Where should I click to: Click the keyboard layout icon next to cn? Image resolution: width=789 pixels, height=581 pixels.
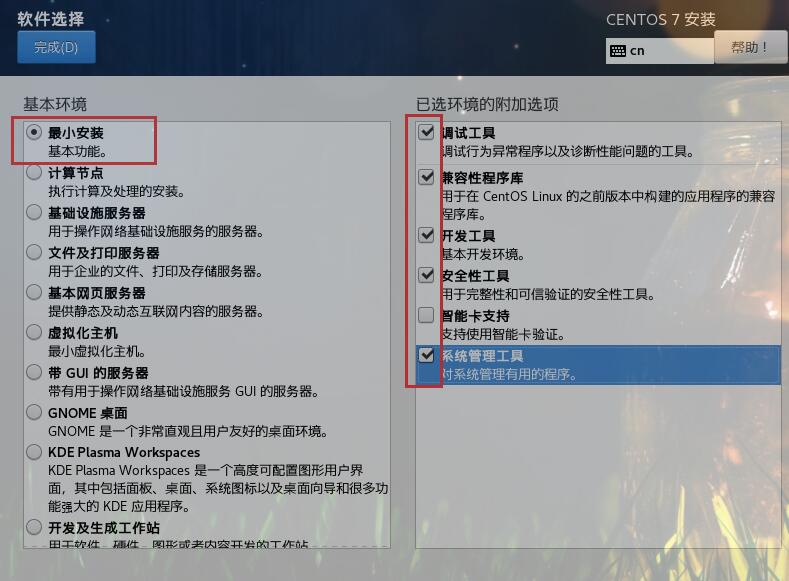(617, 51)
